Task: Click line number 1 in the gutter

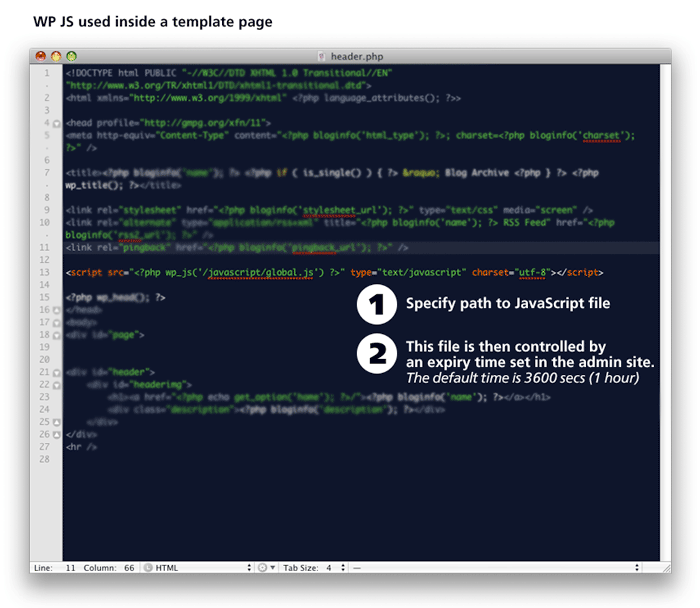Action: pos(47,73)
